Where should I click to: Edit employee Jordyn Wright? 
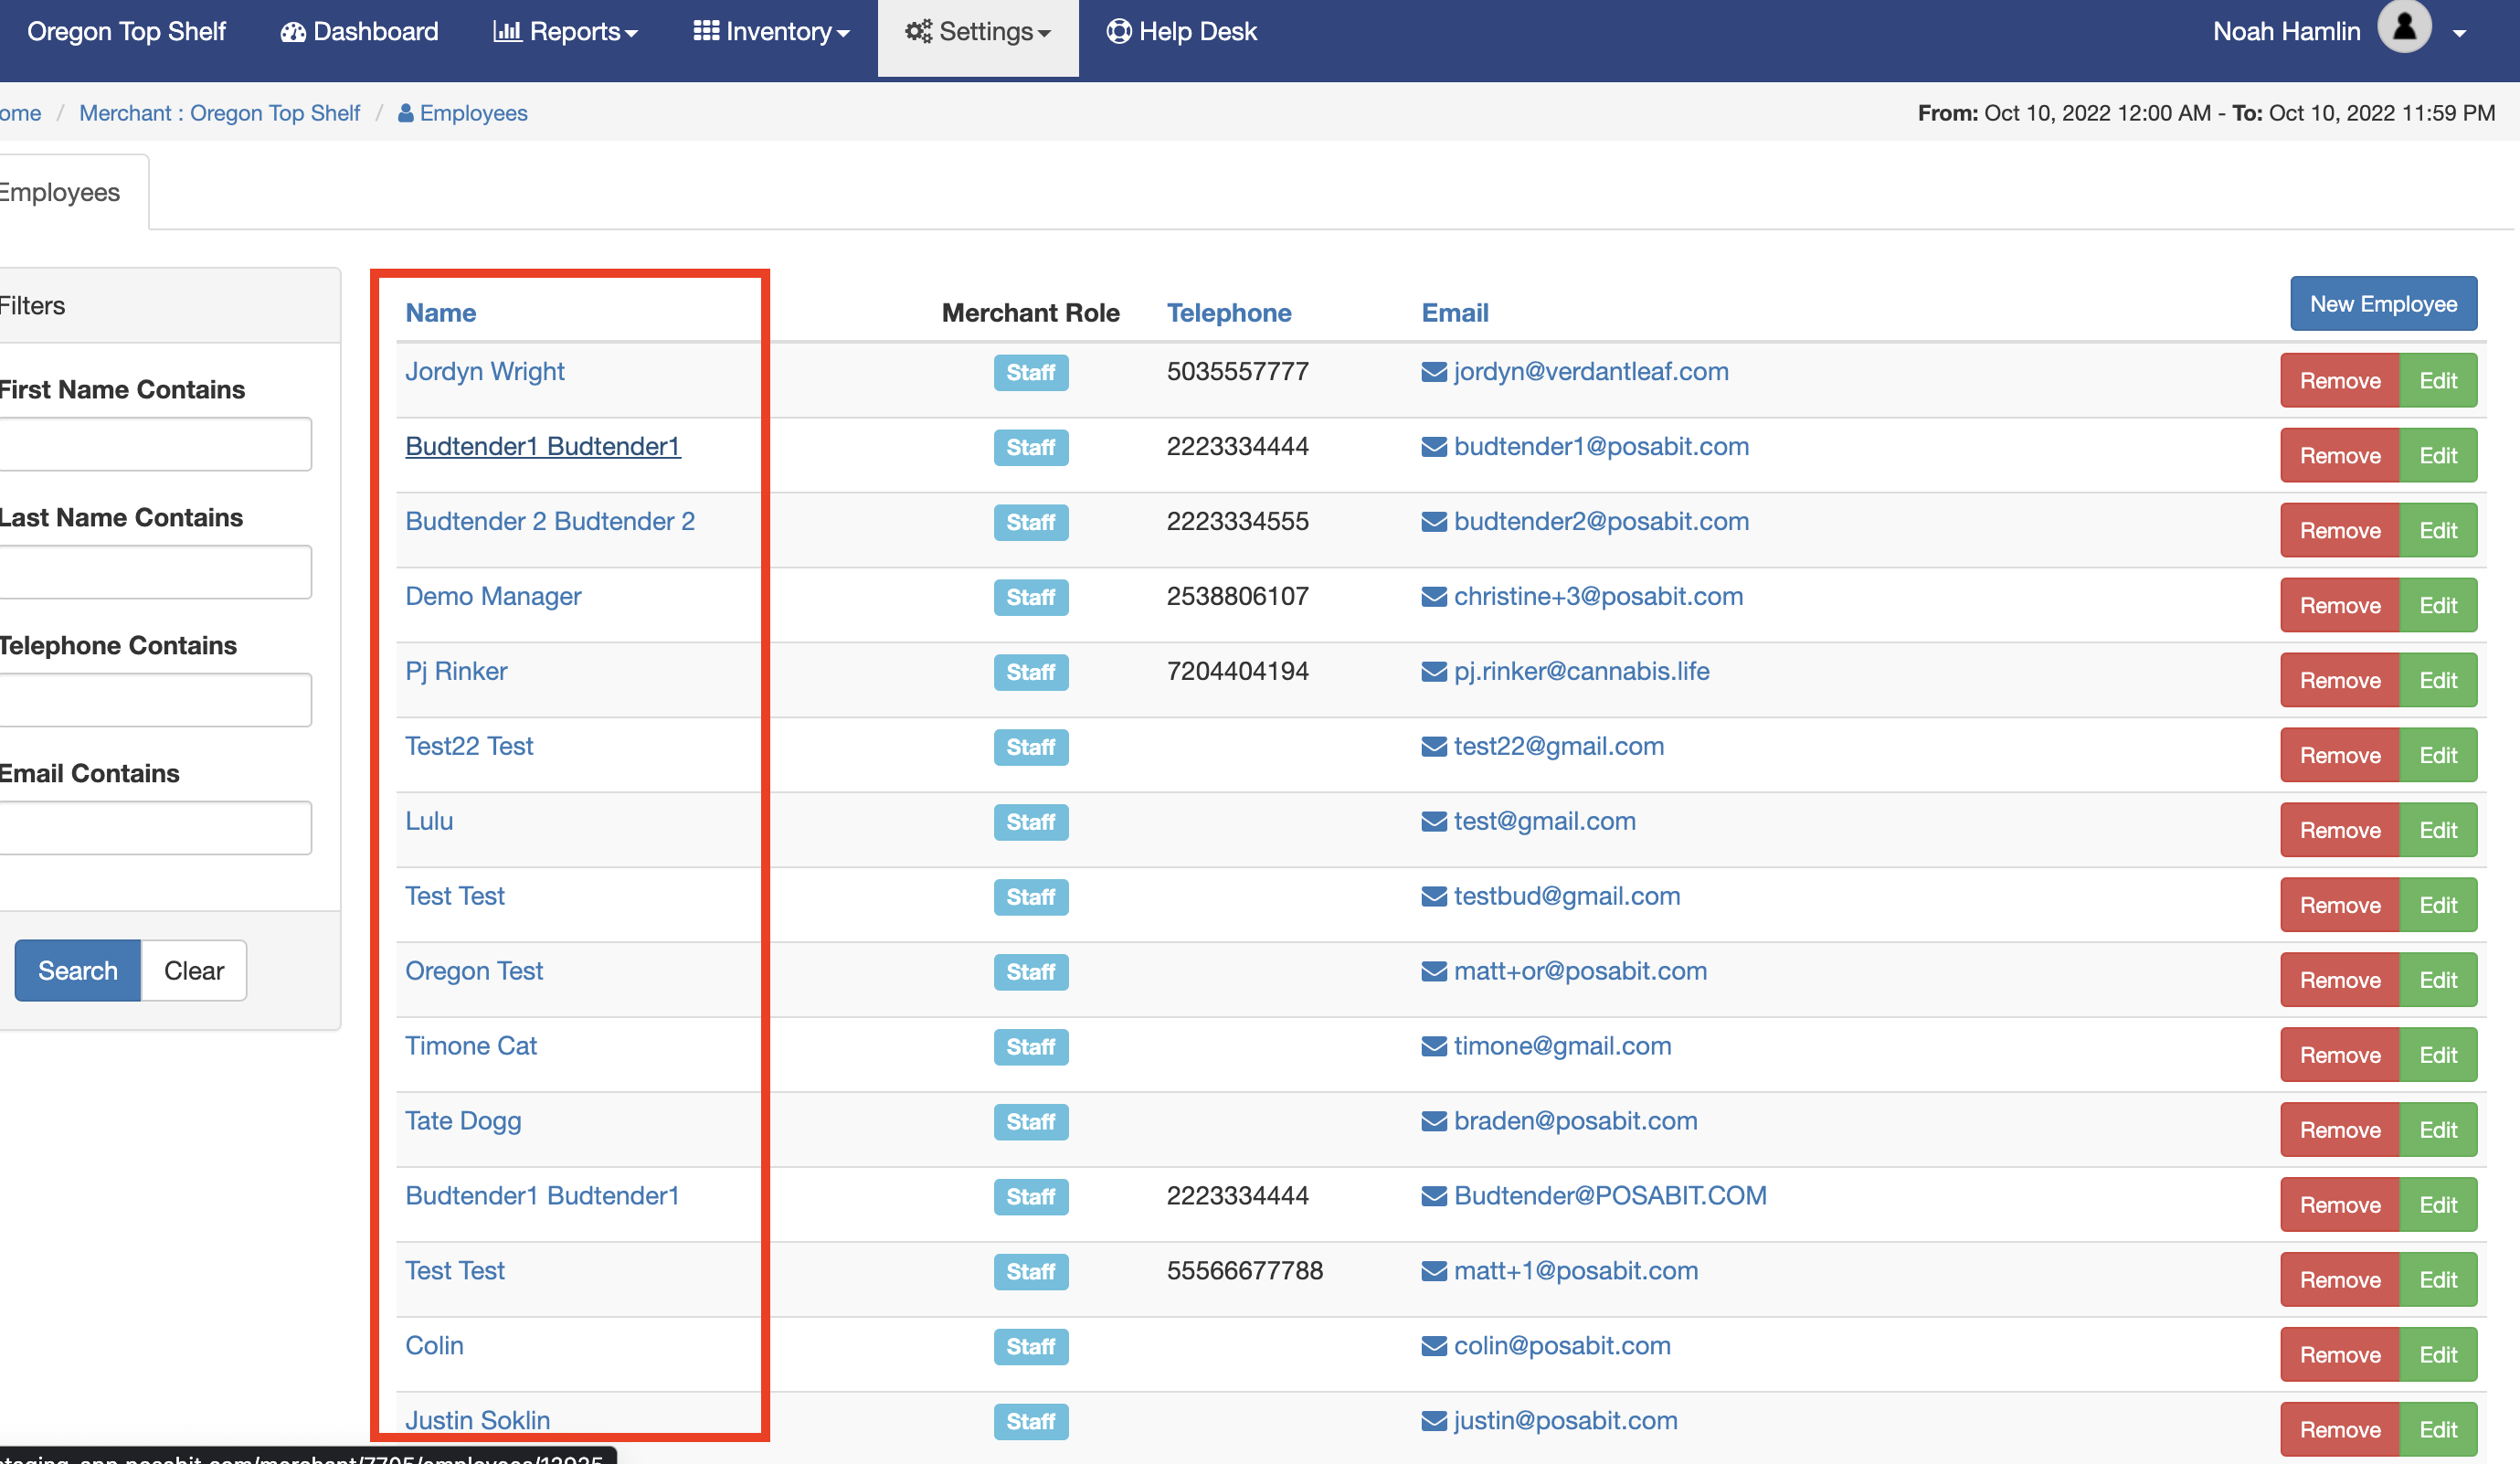2437,380
